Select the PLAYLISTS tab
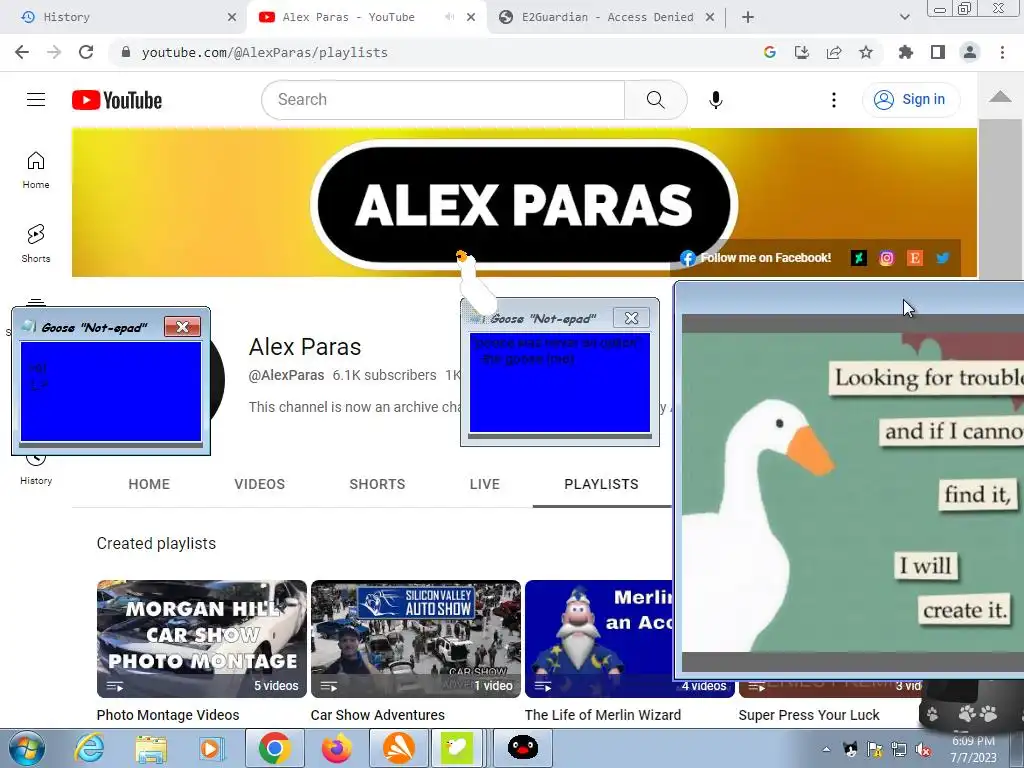Viewport: 1024px width, 768px height. 601,484
